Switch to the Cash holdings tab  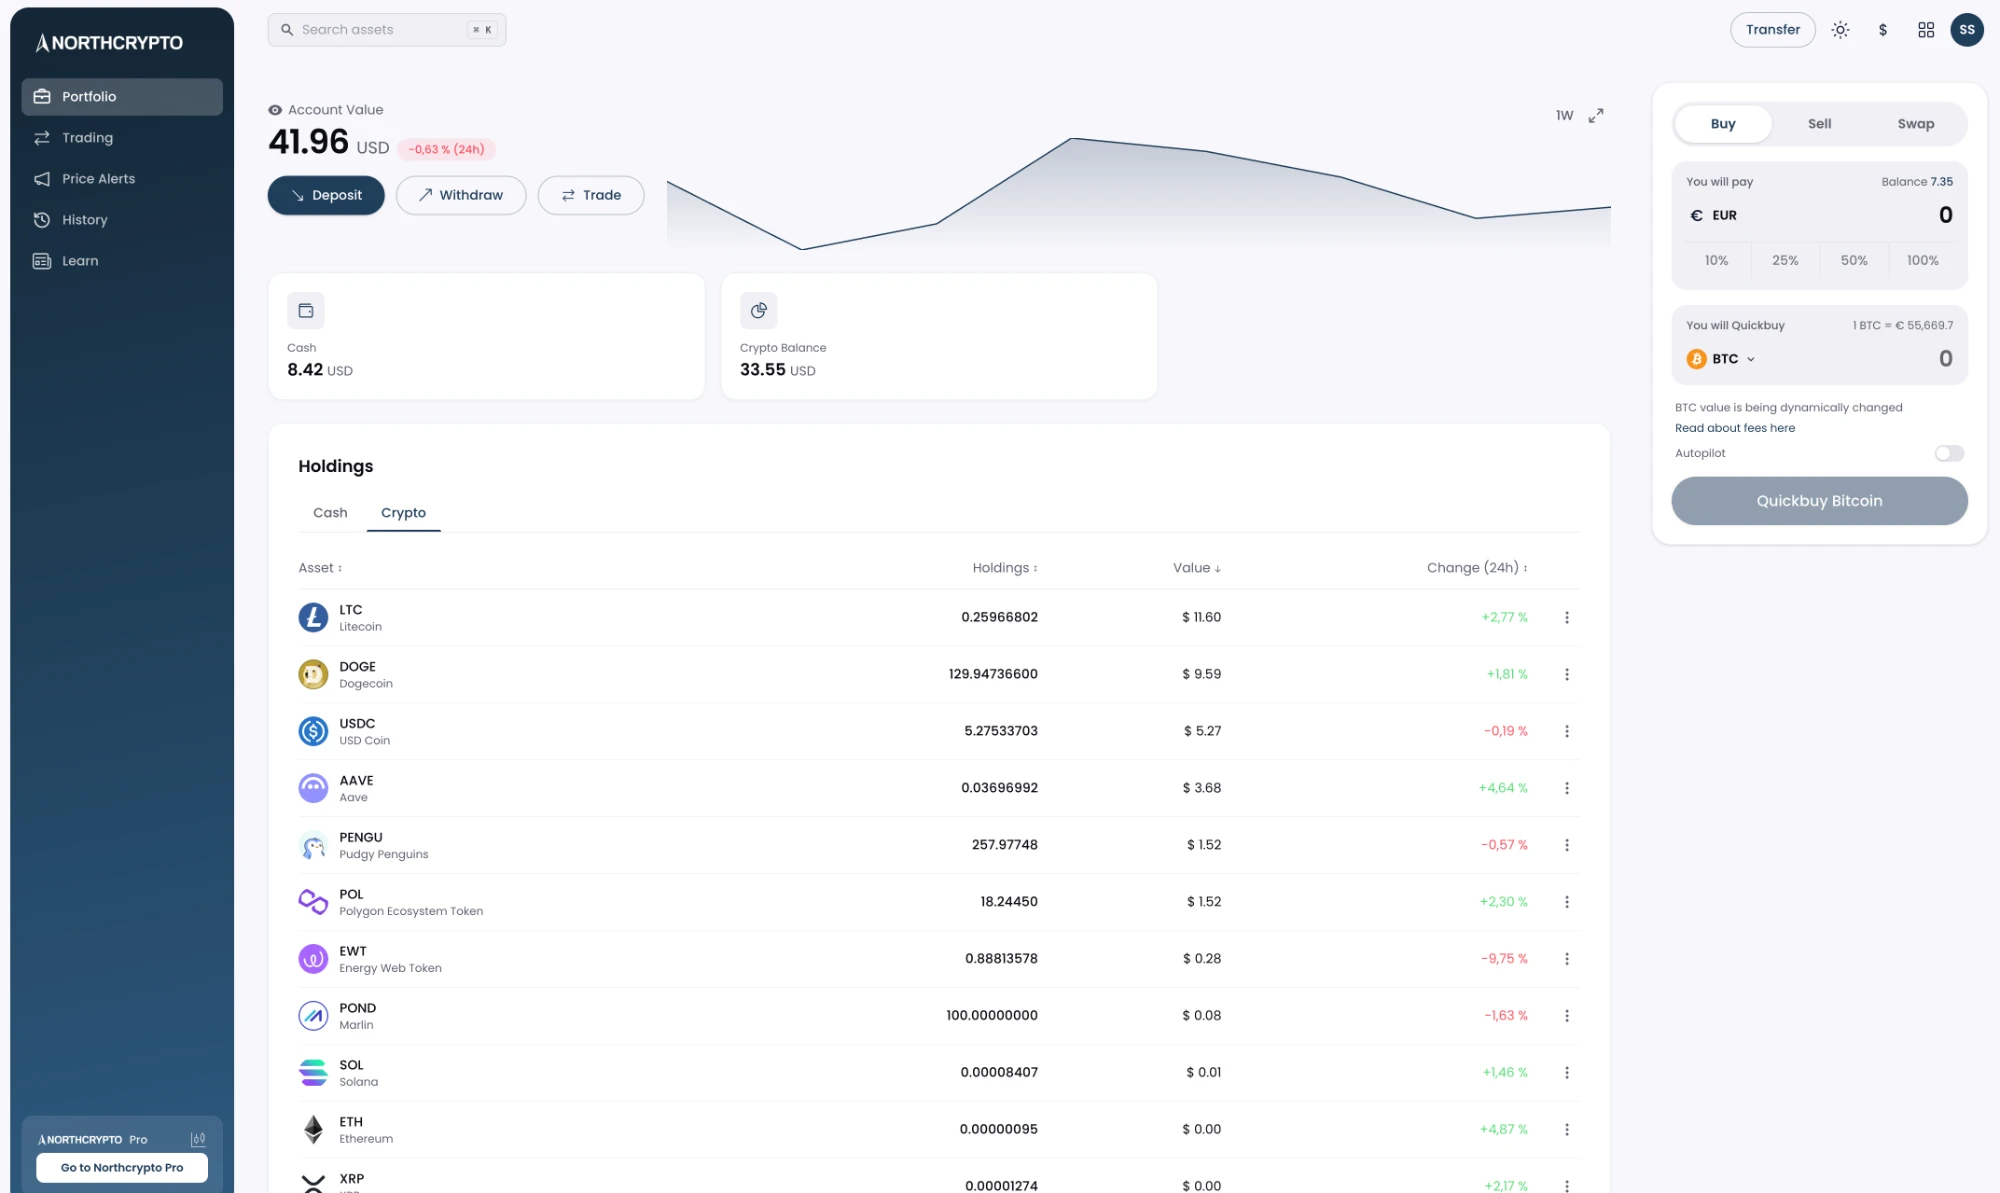click(330, 513)
